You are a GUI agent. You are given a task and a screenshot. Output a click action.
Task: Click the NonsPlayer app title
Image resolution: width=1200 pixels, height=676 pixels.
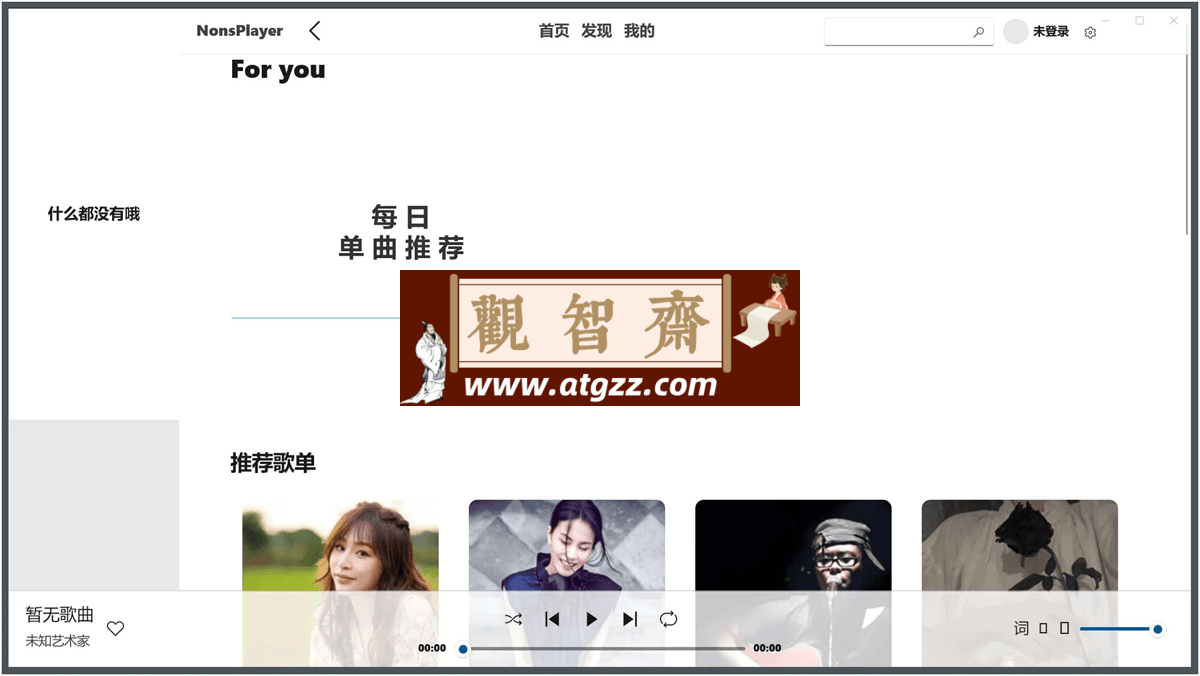pyautogui.click(x=240, y=31)
